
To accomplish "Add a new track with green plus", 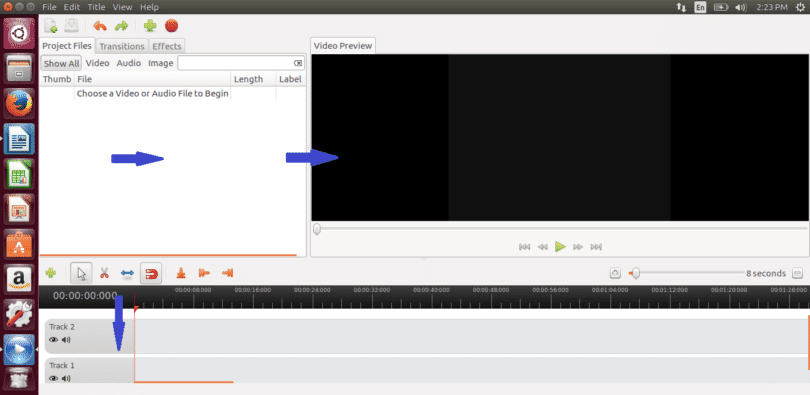I will [51, 273].
